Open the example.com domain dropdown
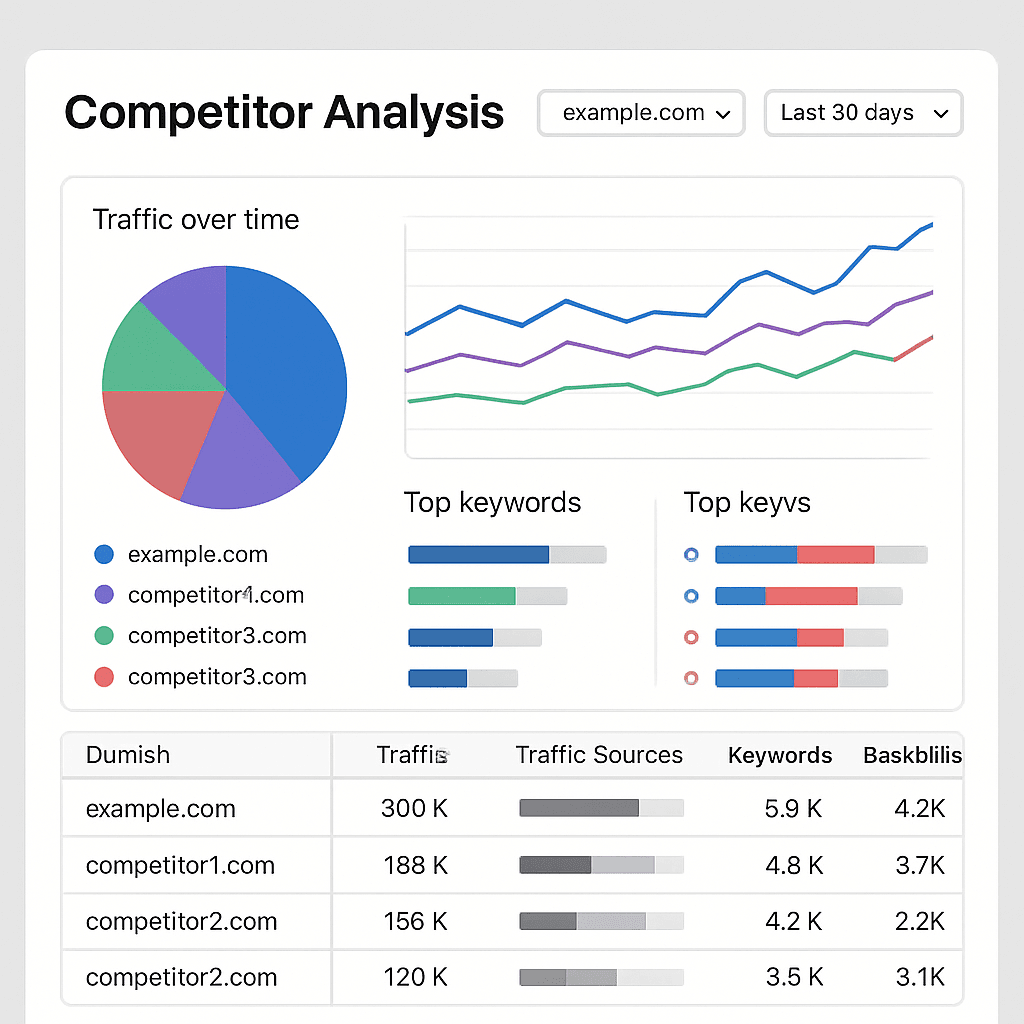The width and height of the screenshot is (1024, 1024). click(641, 113)
